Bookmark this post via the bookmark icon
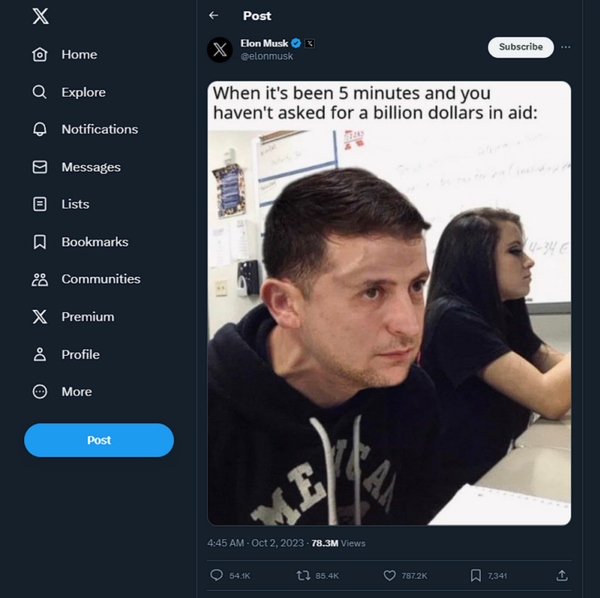 point(475,575)
